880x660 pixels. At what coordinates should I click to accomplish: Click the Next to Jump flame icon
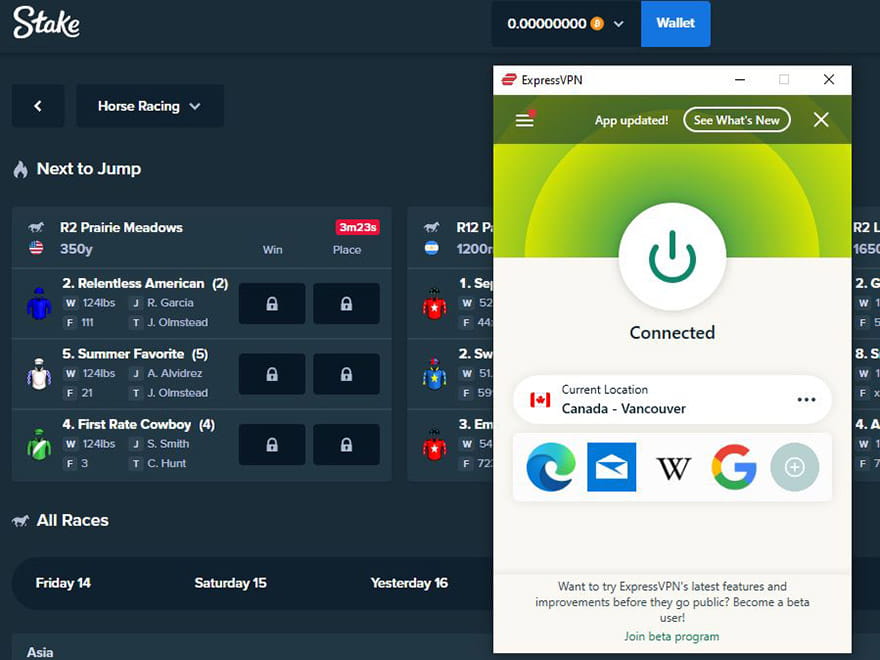click(21, 169)
